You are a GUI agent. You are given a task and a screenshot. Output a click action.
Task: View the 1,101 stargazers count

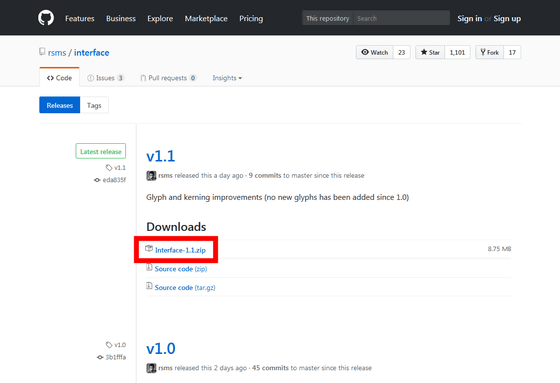(457, 53)
